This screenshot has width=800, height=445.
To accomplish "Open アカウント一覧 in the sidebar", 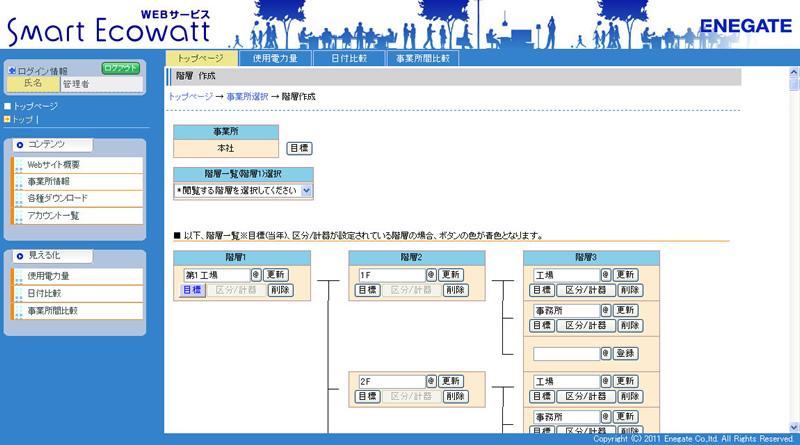I will pos(77,216).
